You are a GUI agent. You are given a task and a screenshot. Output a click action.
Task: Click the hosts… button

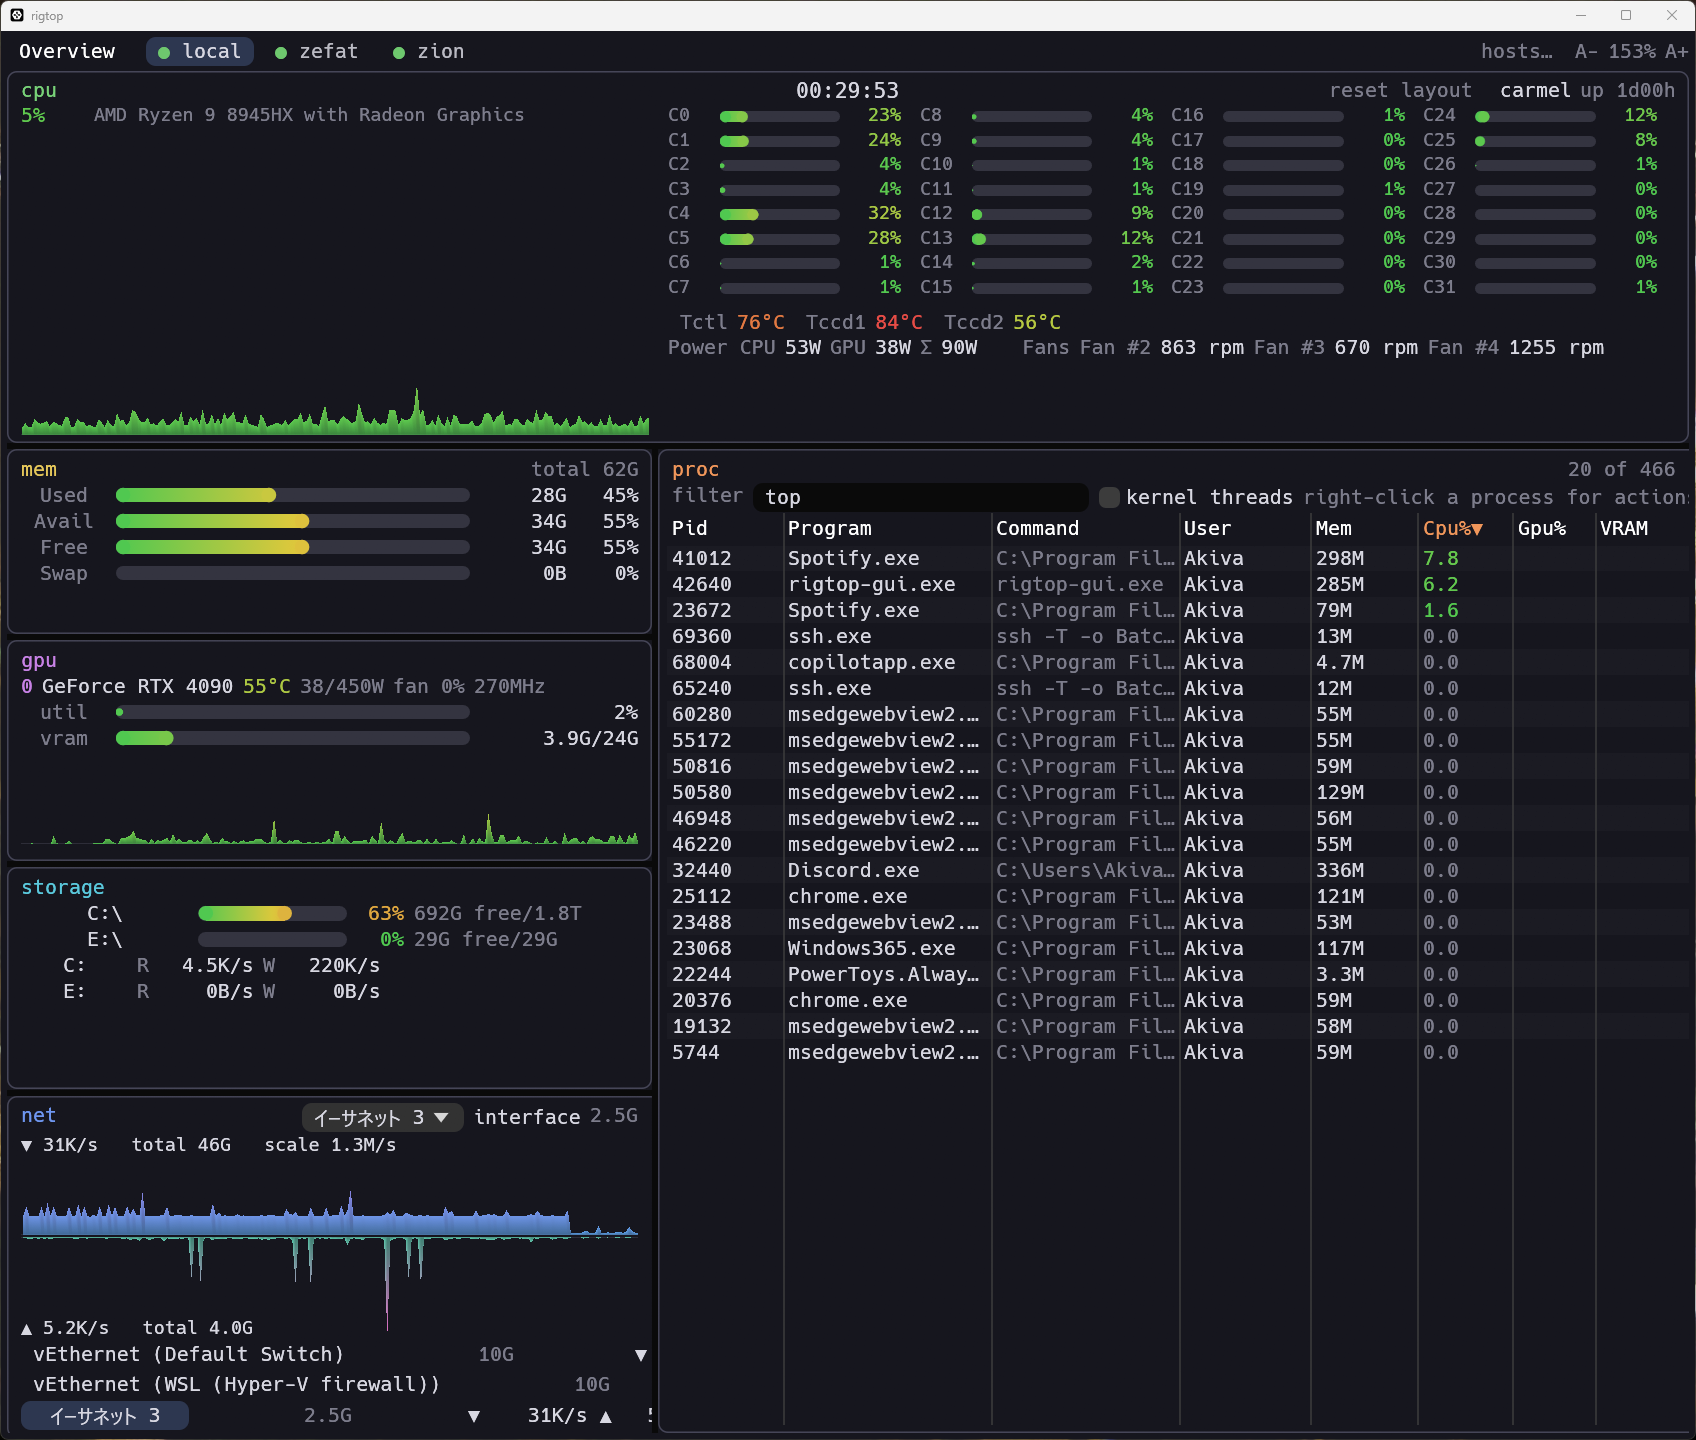click(x=1516, y=51)
